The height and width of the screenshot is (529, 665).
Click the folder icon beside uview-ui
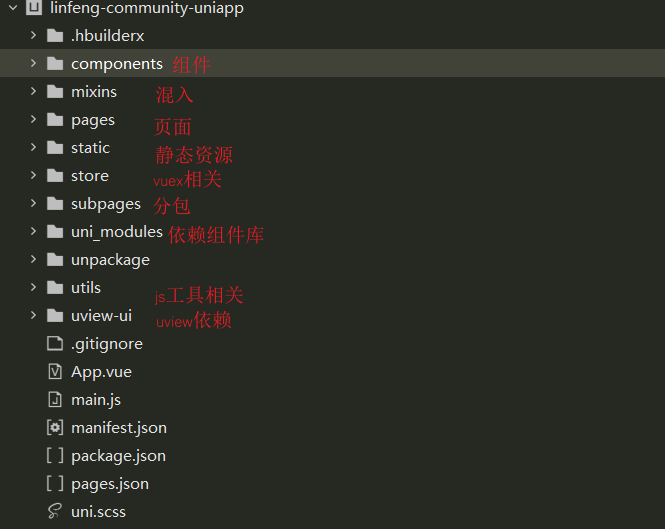(x=54, y=316)
